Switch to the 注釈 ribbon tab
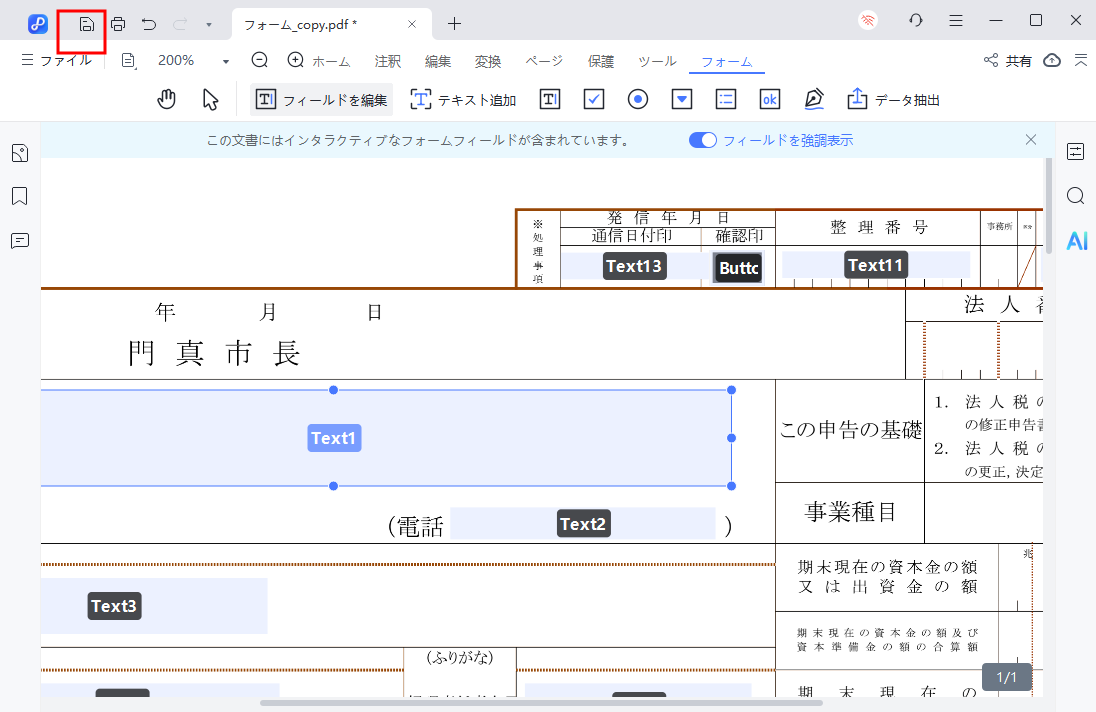 coord(387,61)
